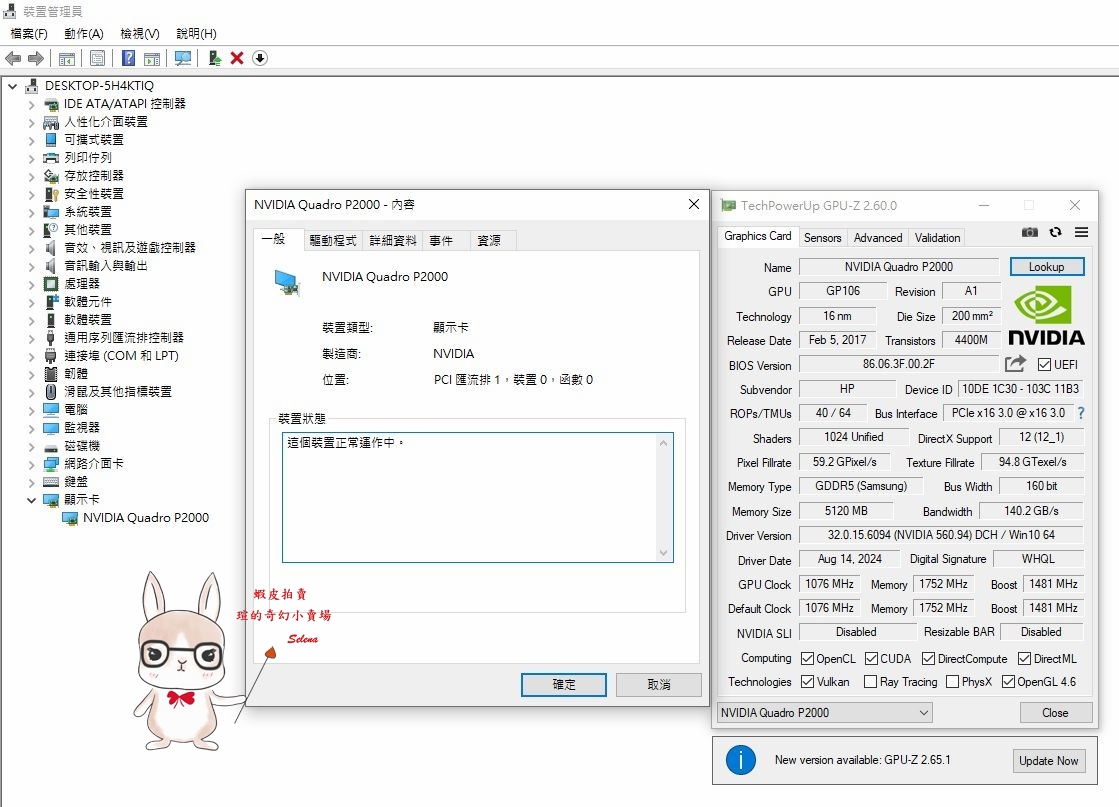Collapse the DESKTOP-5H4KTIQ root node

[13, 86]
